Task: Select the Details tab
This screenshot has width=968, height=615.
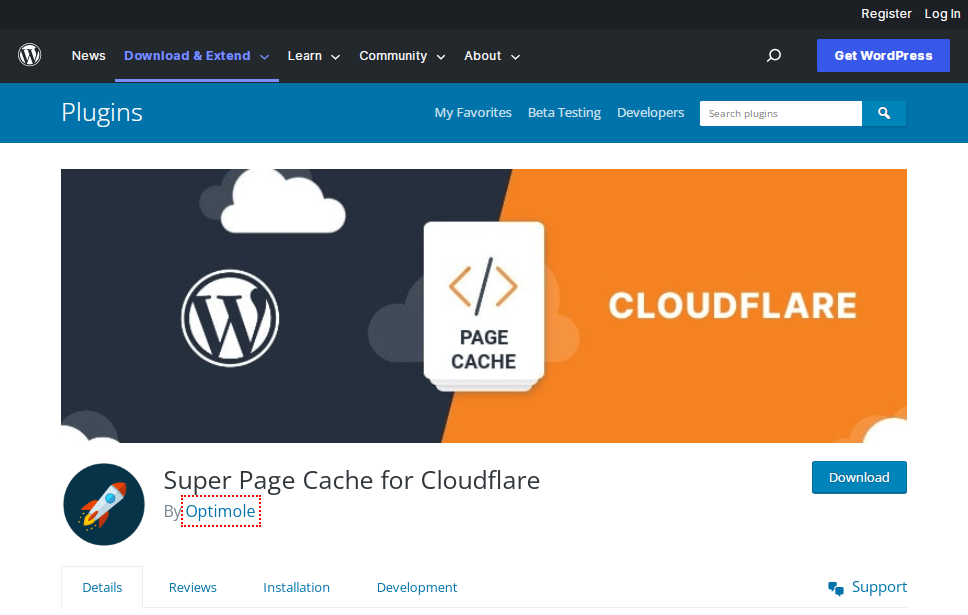Action: click(x=102, y=588)
